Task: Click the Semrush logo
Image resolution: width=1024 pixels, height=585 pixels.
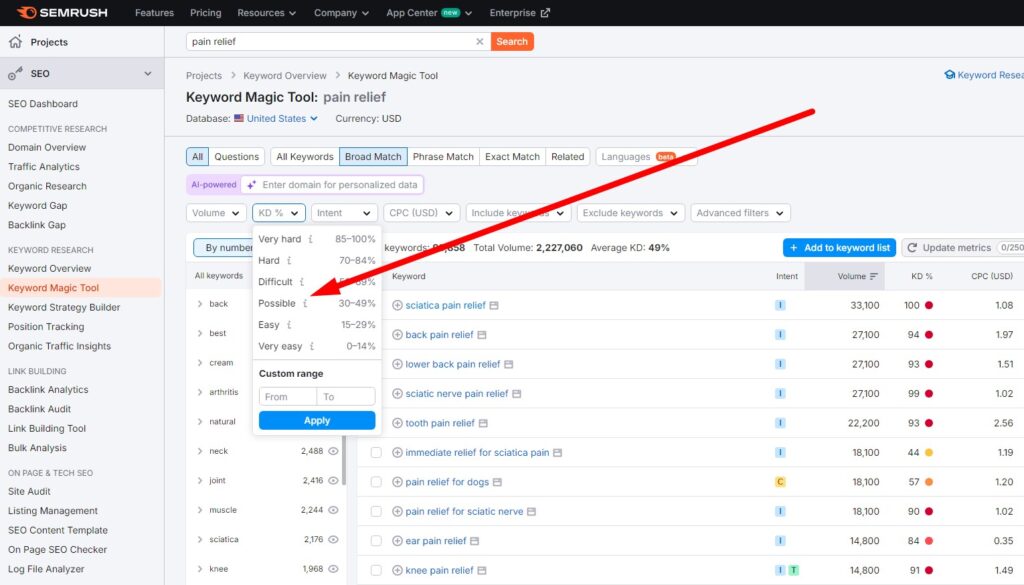Action: [x=62, y=12]
